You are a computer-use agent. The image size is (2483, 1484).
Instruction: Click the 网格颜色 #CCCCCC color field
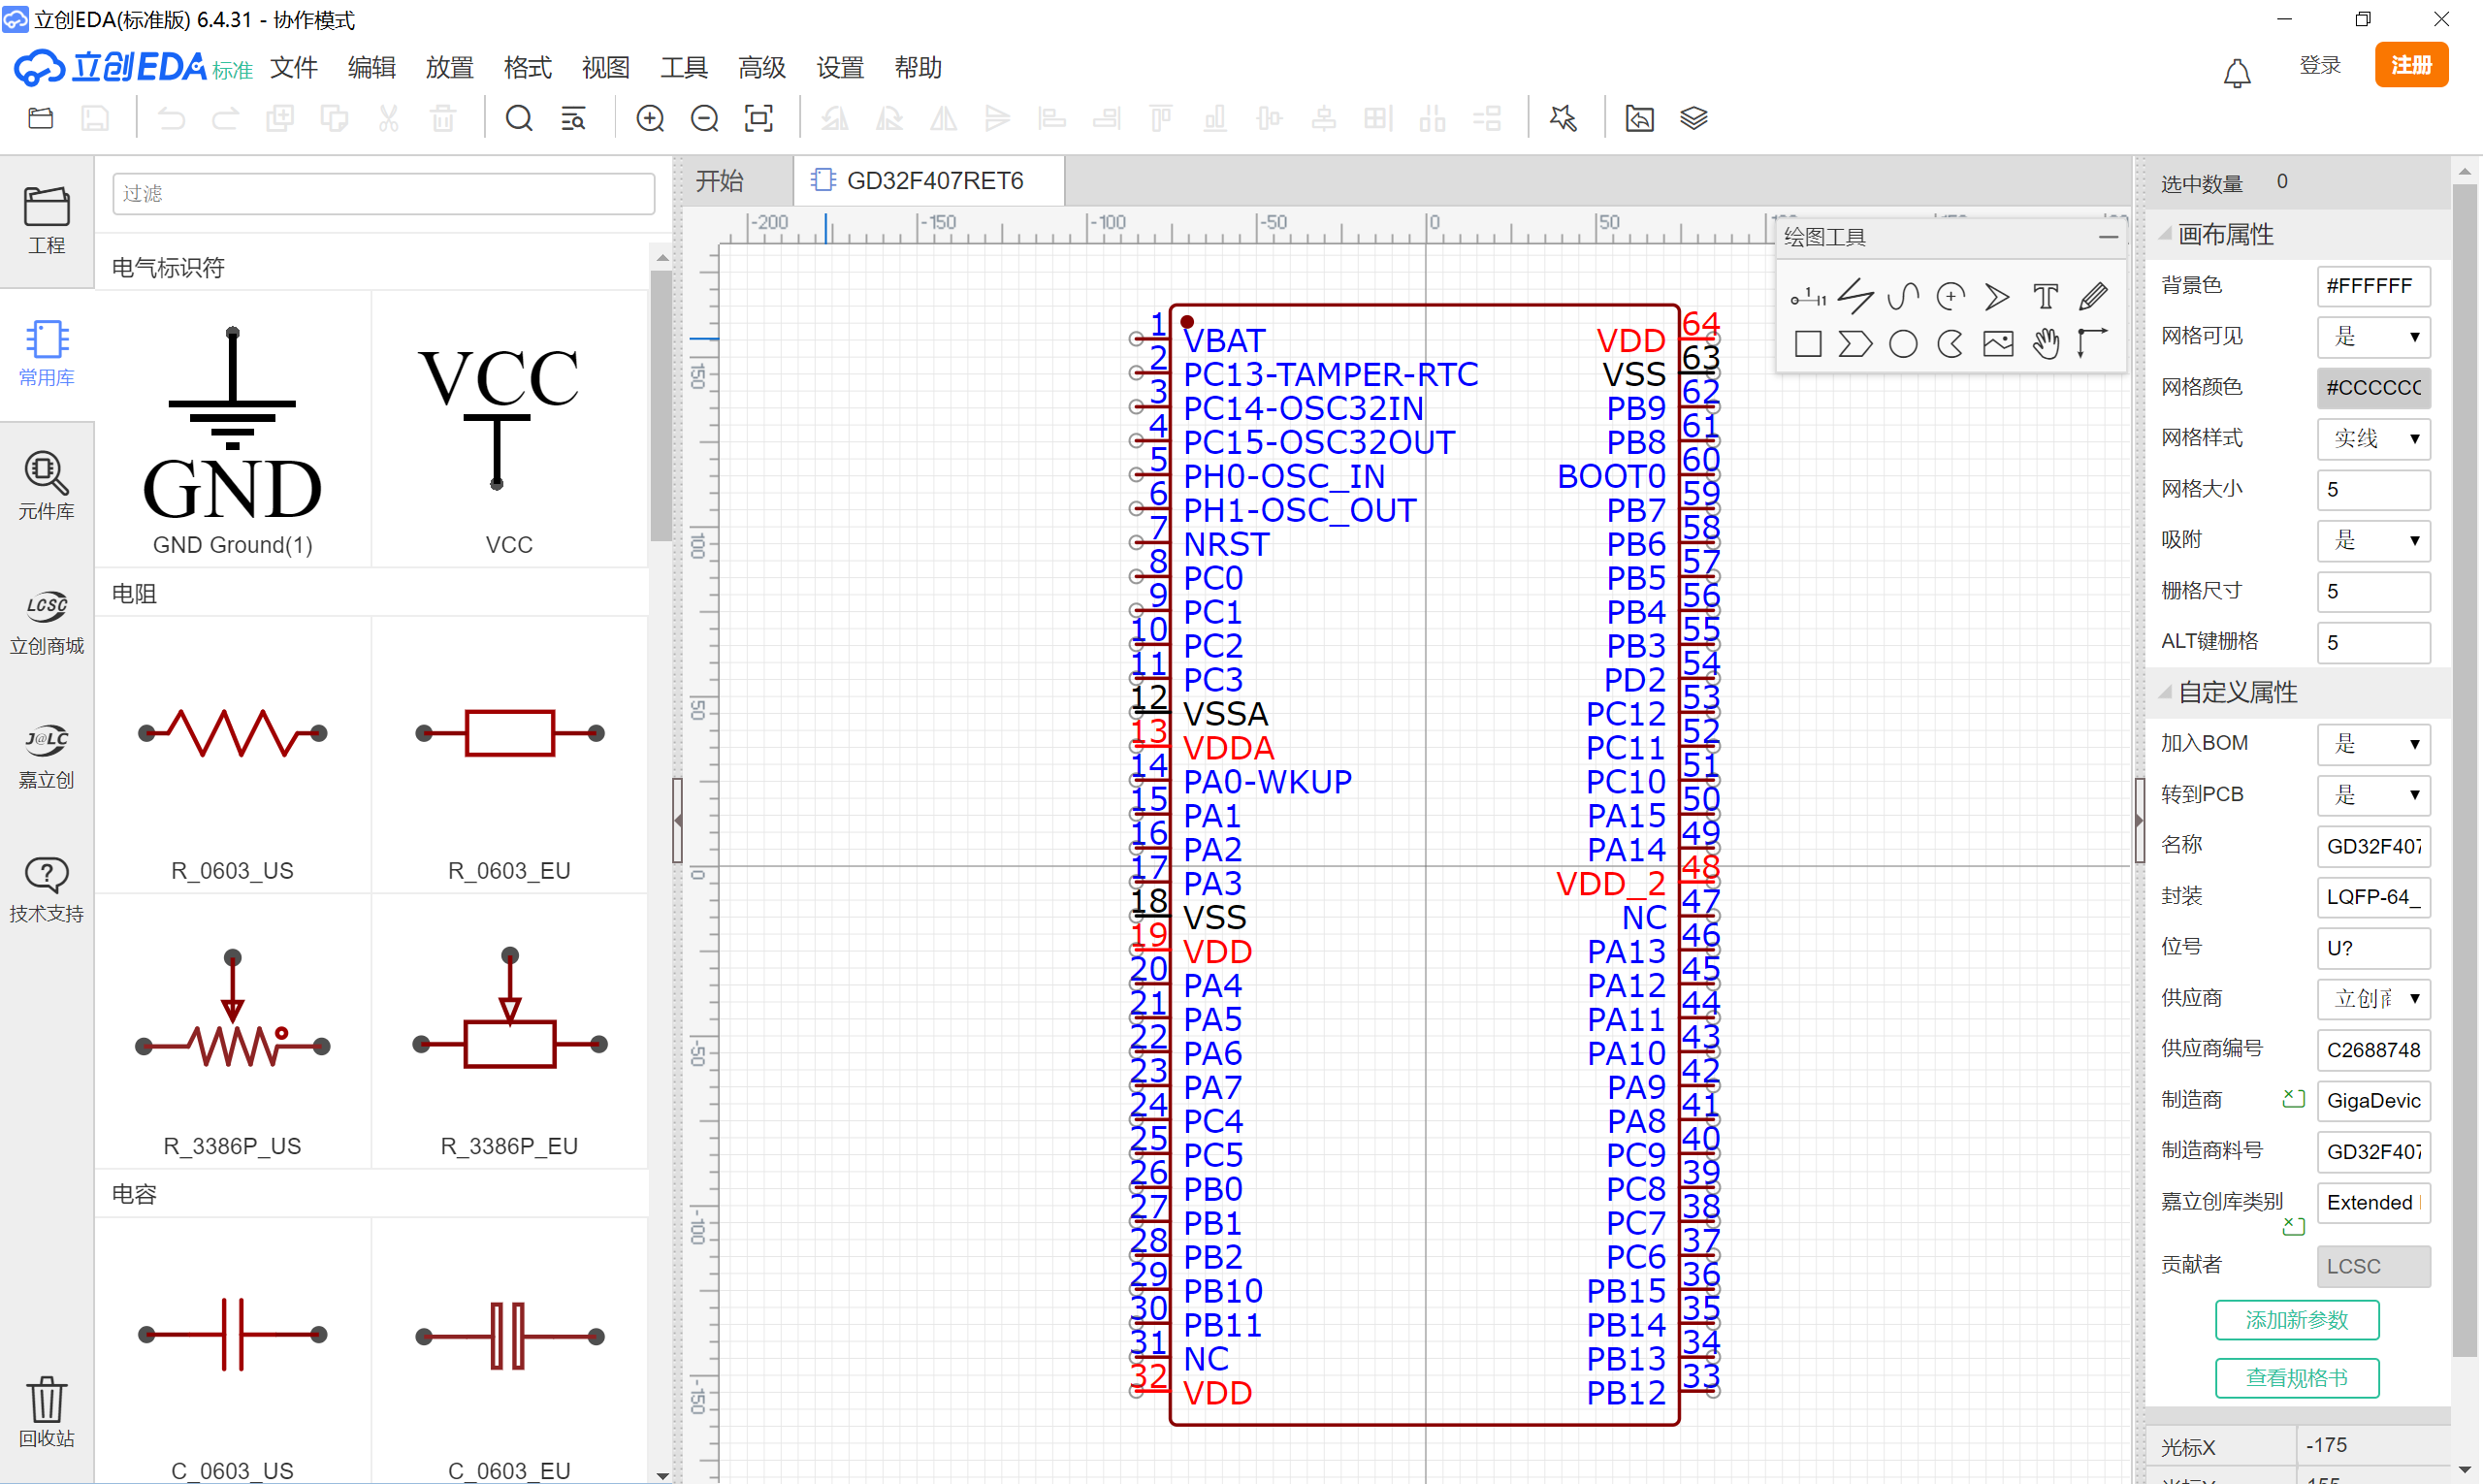(2374, 388)
